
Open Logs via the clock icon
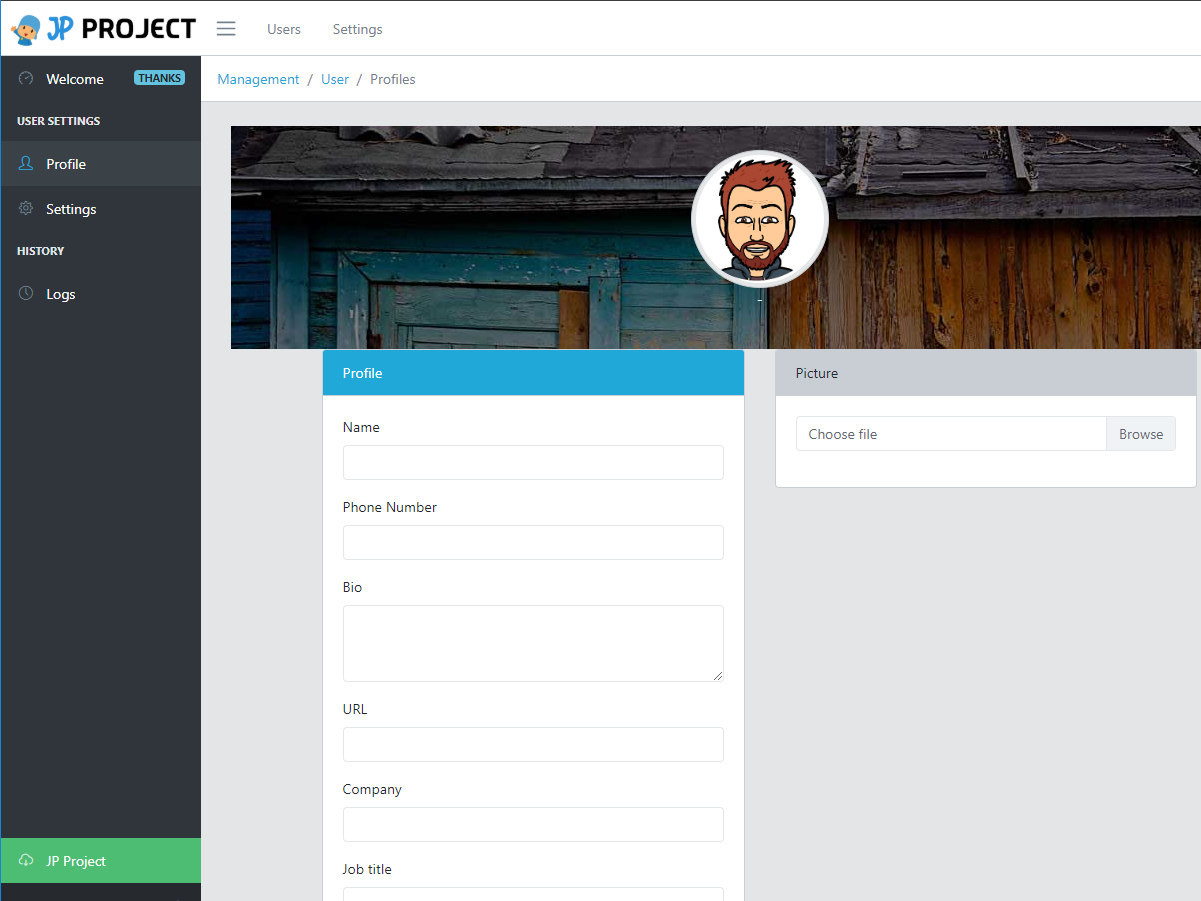coord(26,293)
